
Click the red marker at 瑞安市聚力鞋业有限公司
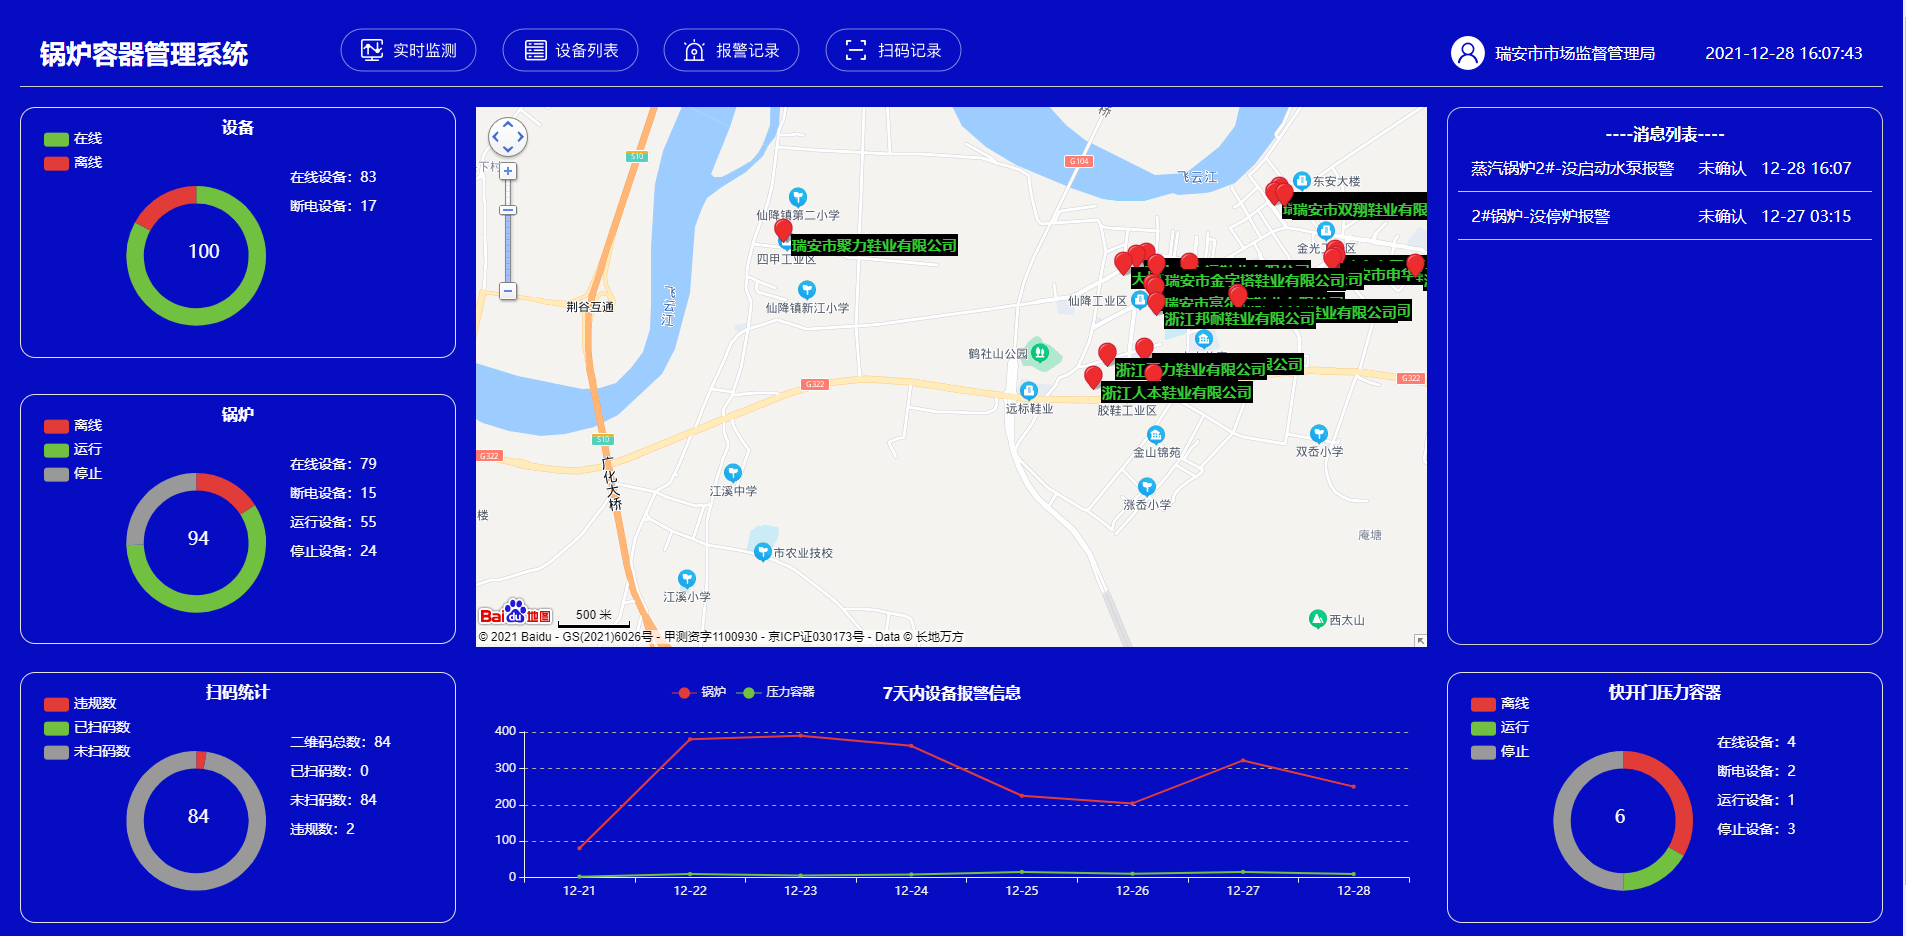[x=783, y=230]
